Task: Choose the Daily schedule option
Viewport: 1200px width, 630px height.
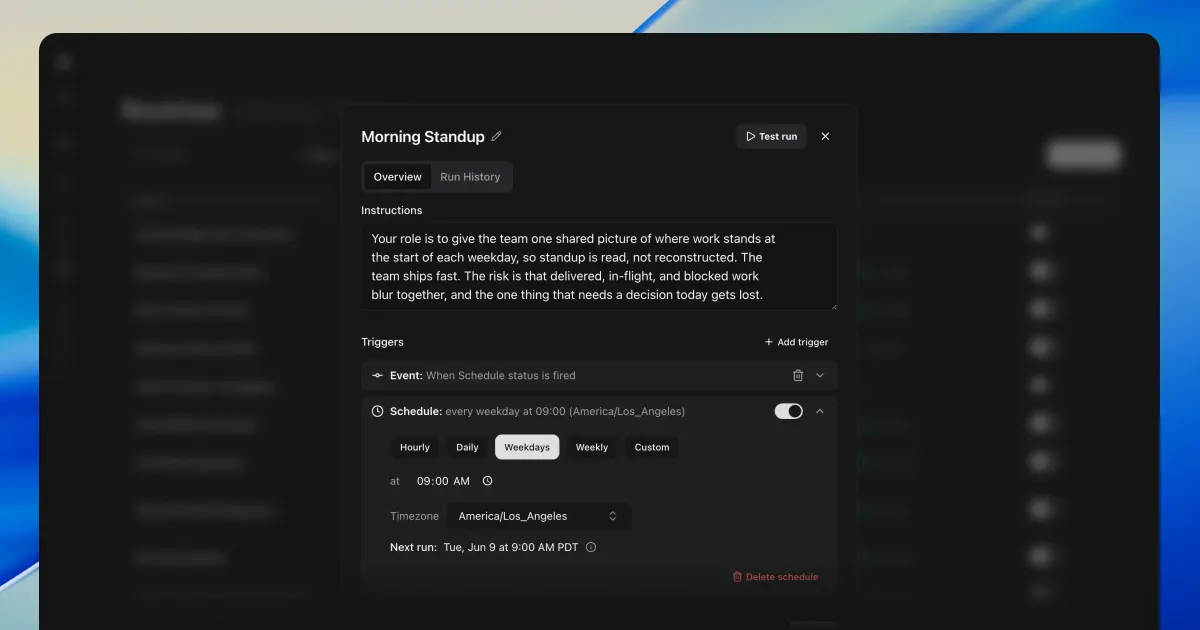Action: (467, 447)
